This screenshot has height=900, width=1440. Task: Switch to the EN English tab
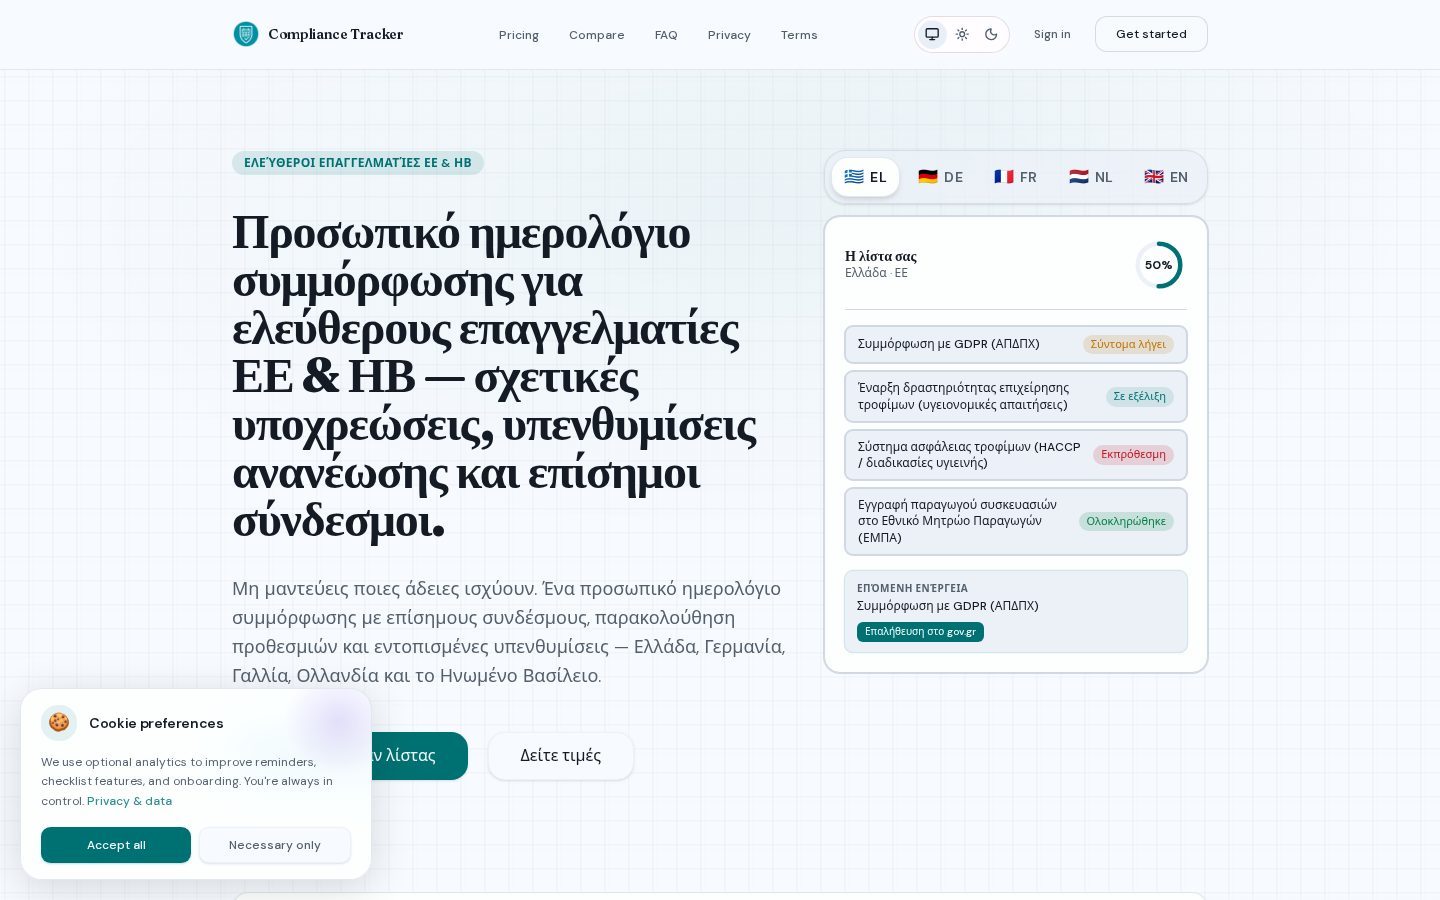pyautogui.click(x=1166, y=177)
